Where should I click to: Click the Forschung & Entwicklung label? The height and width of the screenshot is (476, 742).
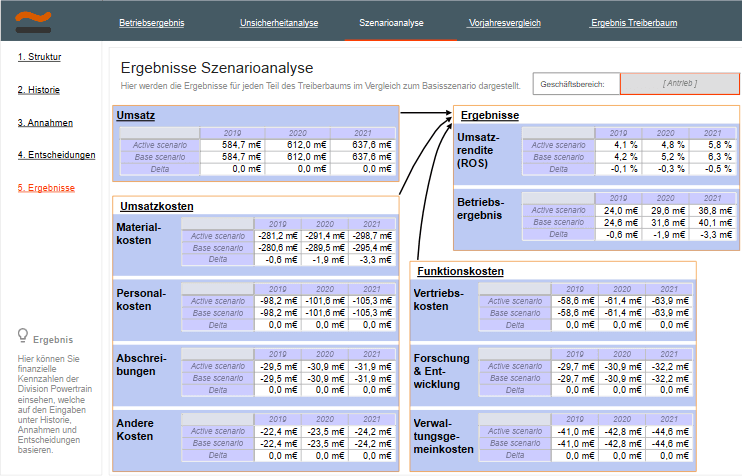pyautogui.click(x=441, y=371)
